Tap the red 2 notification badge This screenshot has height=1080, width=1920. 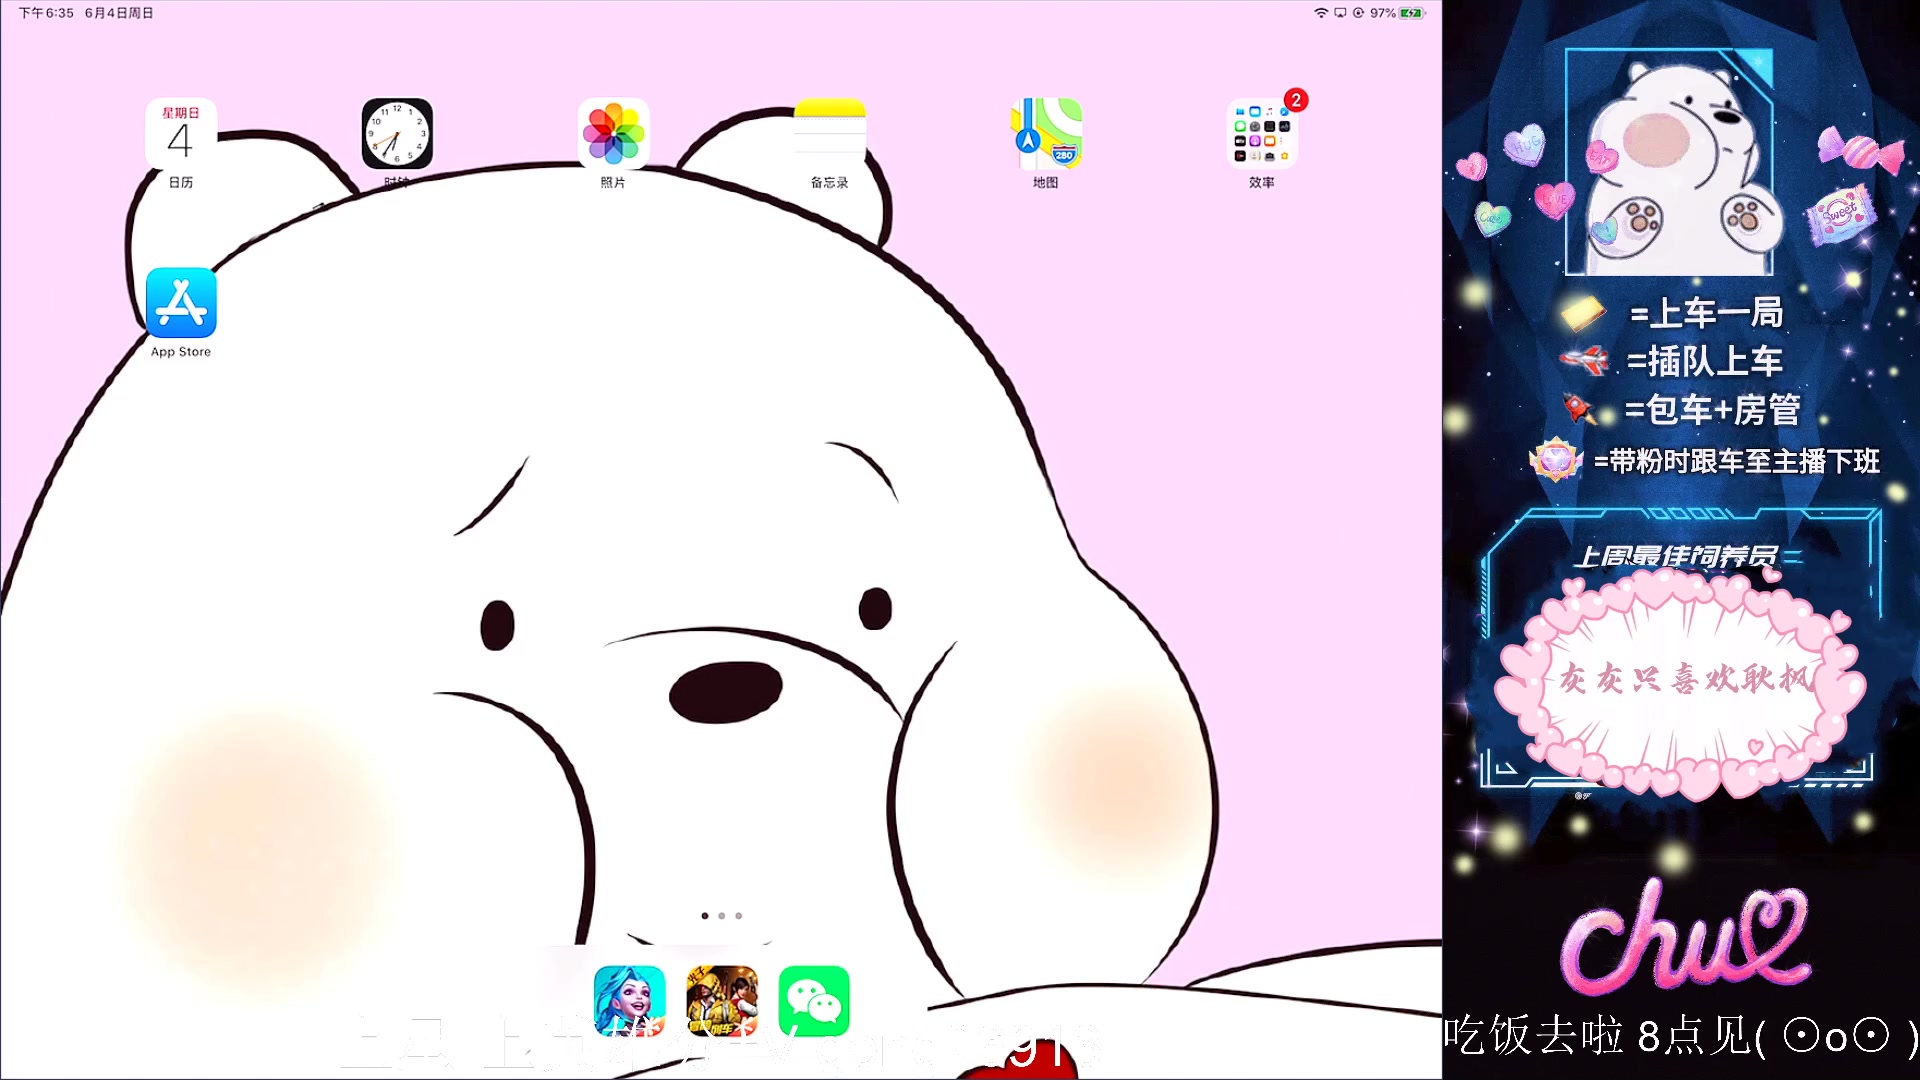point(1296,100)
